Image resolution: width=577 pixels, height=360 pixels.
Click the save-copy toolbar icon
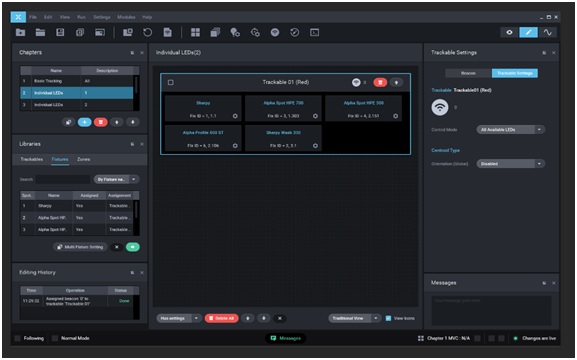tap(80, 32)
